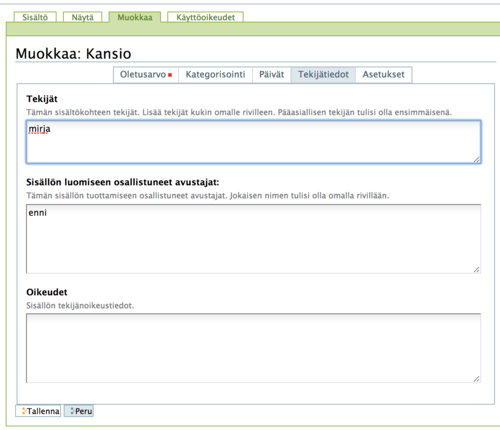Click the avustajat text area containing enni

point(254,239)
